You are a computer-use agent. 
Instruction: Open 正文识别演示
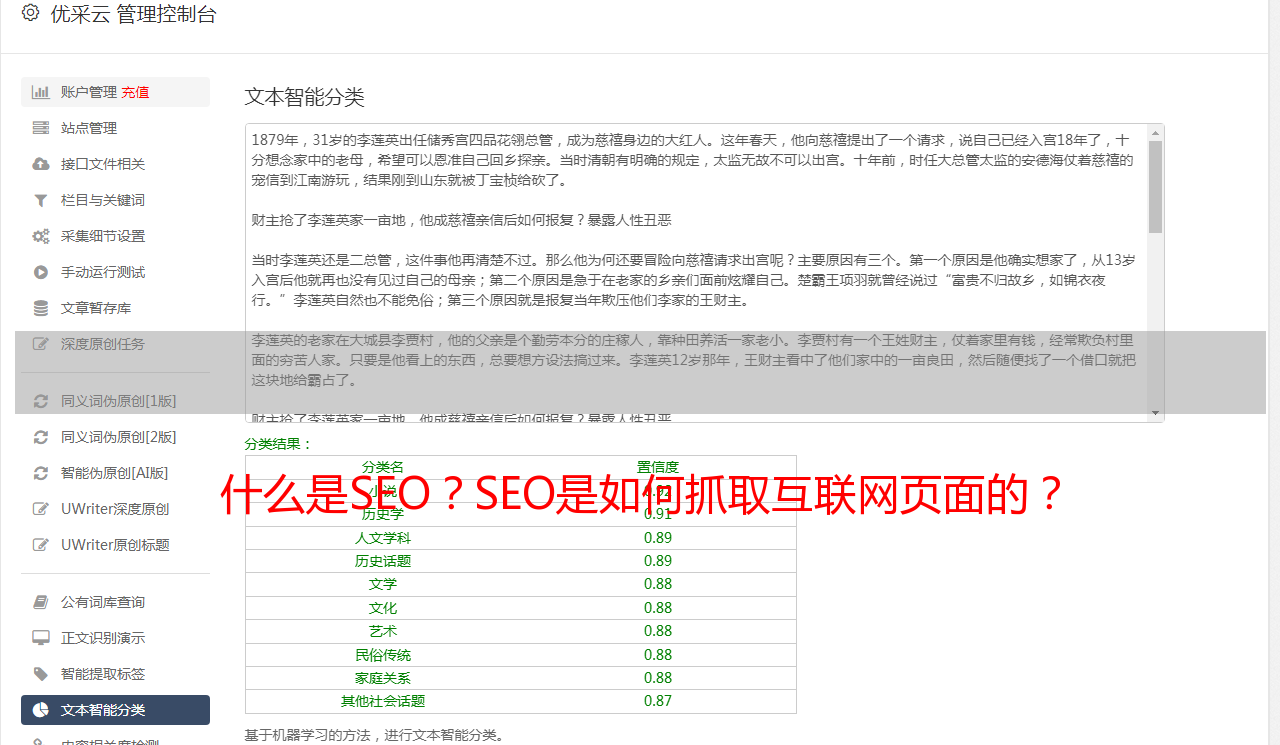tap(115, 638)
